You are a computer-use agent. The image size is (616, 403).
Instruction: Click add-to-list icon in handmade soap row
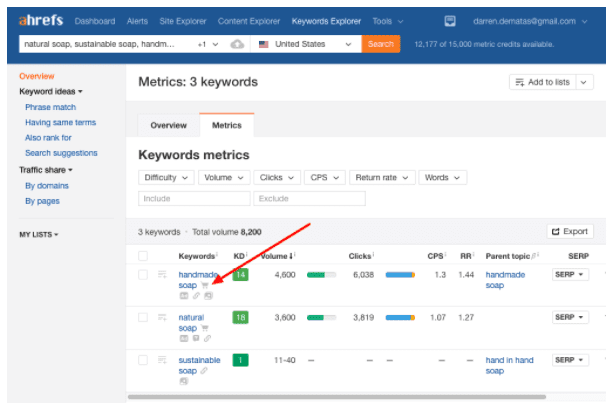tap(162, 274)
